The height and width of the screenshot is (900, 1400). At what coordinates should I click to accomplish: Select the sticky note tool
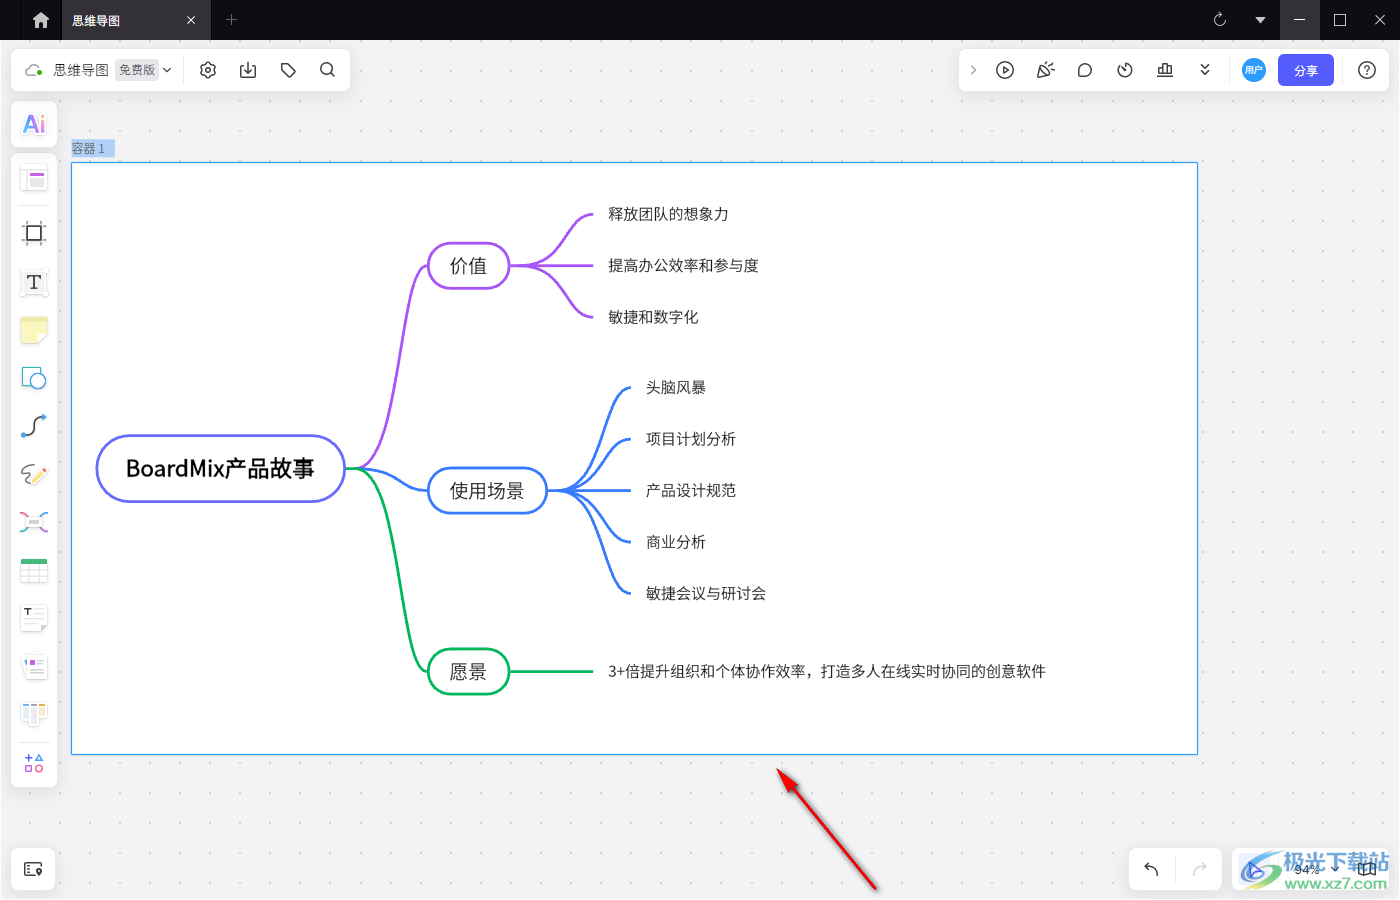coord(34,330)
